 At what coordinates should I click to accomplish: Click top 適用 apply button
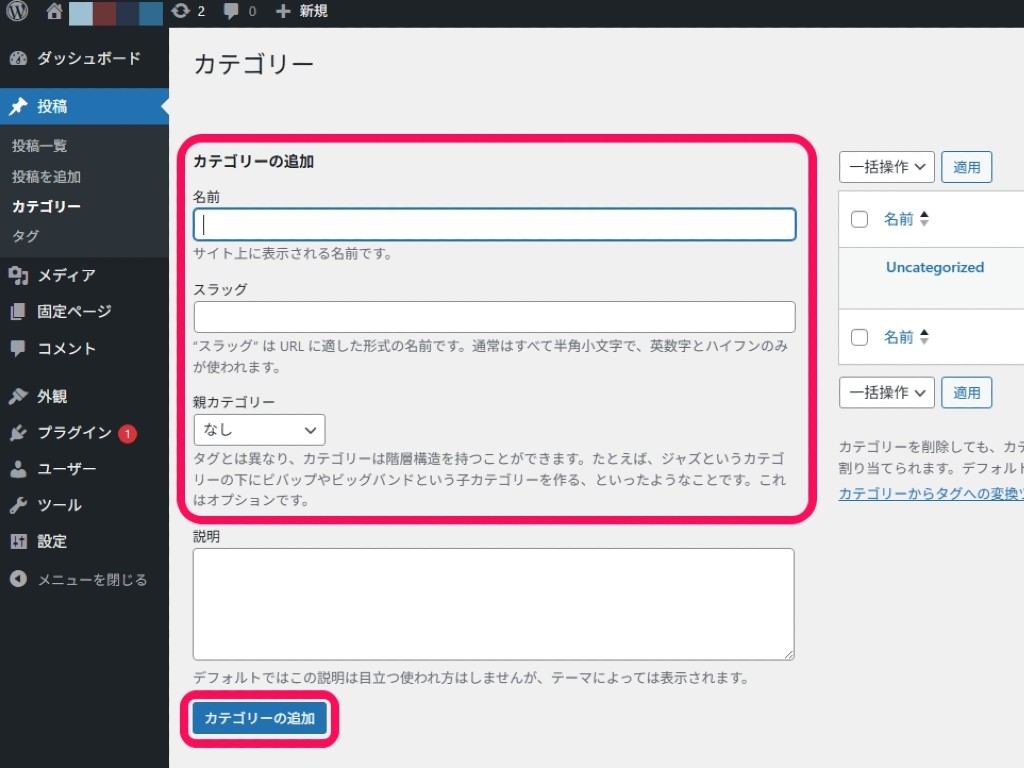(x=967, y=167)
